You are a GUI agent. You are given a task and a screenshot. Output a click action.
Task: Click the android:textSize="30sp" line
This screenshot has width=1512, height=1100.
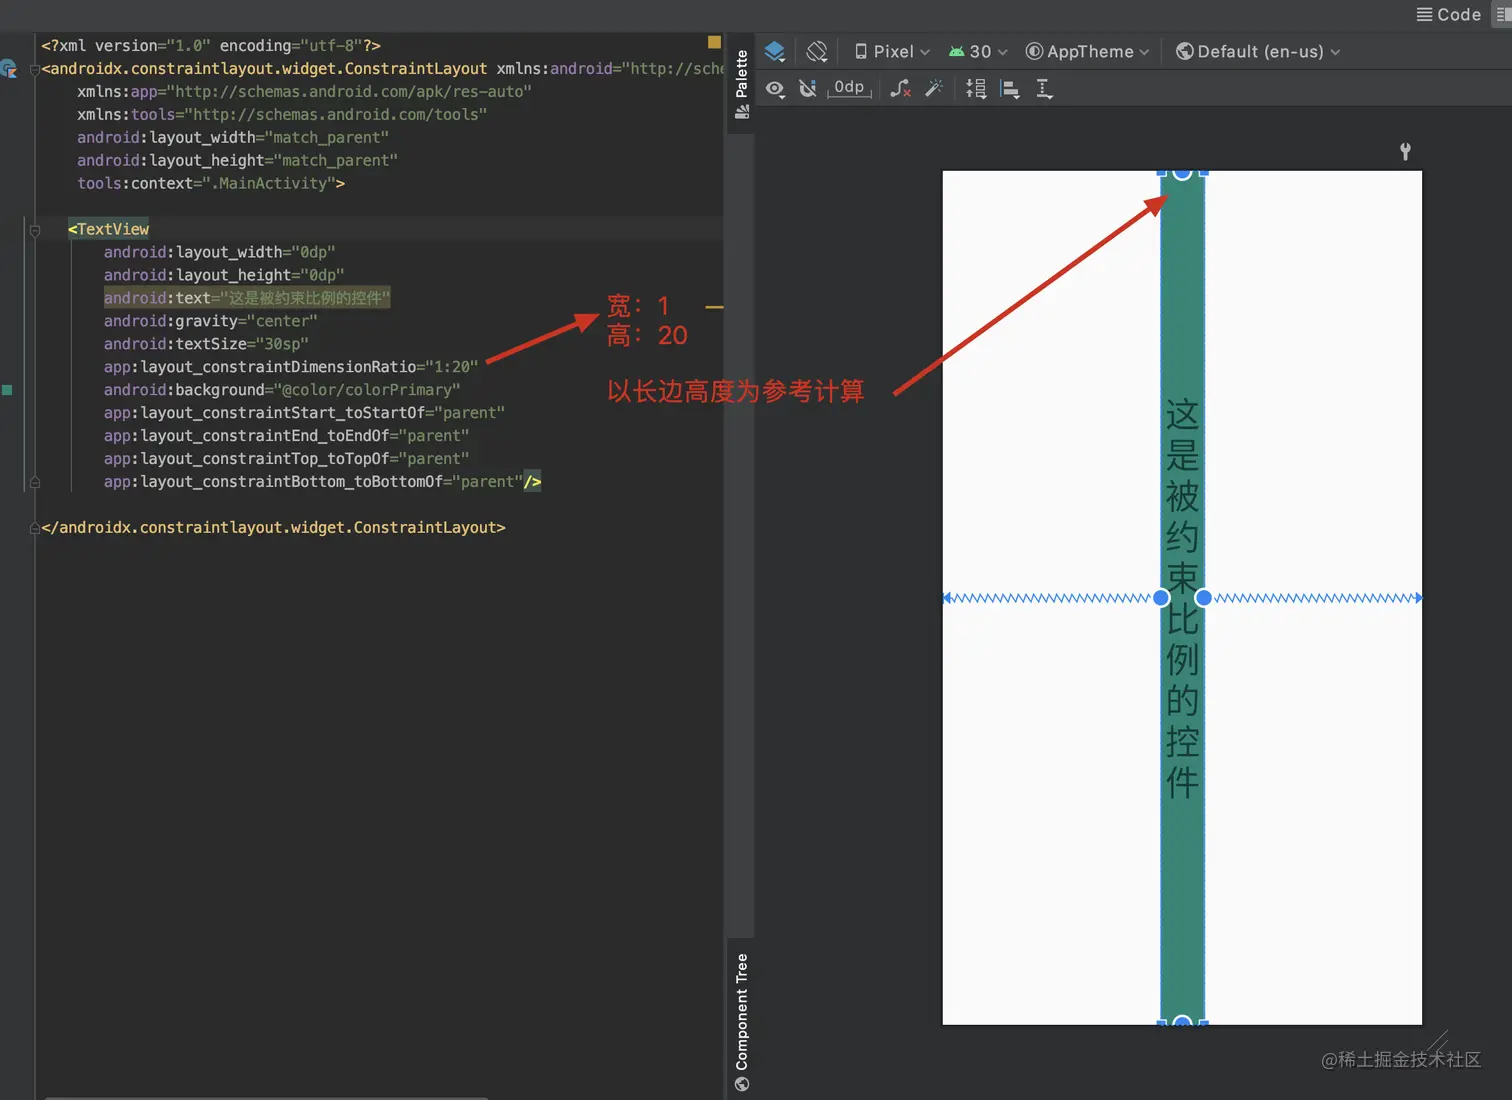click(206, 344)
